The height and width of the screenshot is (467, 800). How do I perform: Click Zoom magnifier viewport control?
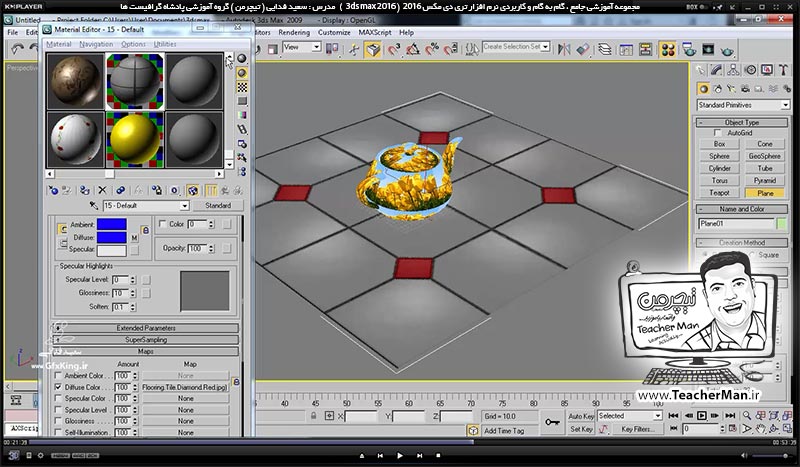coord(746,415)
